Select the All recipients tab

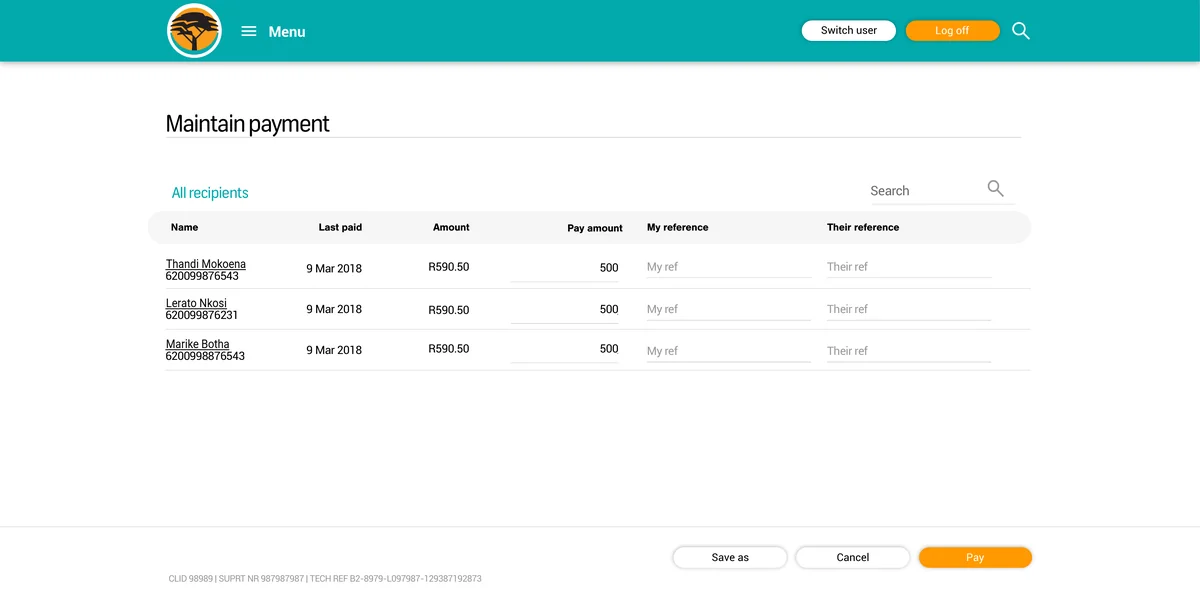210,193
